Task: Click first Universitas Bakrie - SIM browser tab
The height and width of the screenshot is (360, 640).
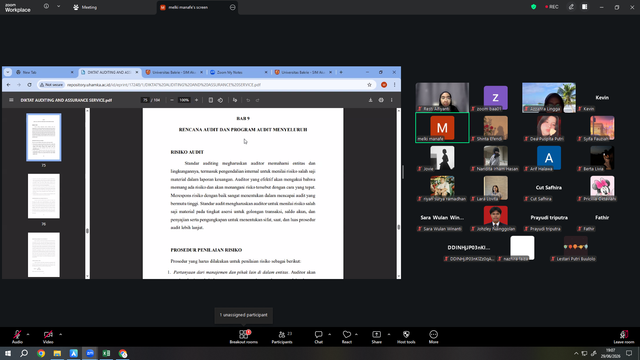Action: (174, 72)
